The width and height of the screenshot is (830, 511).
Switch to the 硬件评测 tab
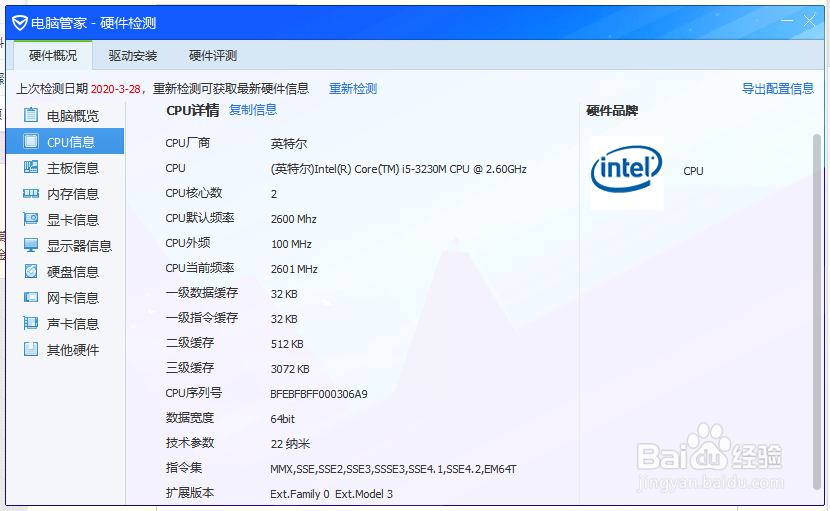[x=213, y=56]
